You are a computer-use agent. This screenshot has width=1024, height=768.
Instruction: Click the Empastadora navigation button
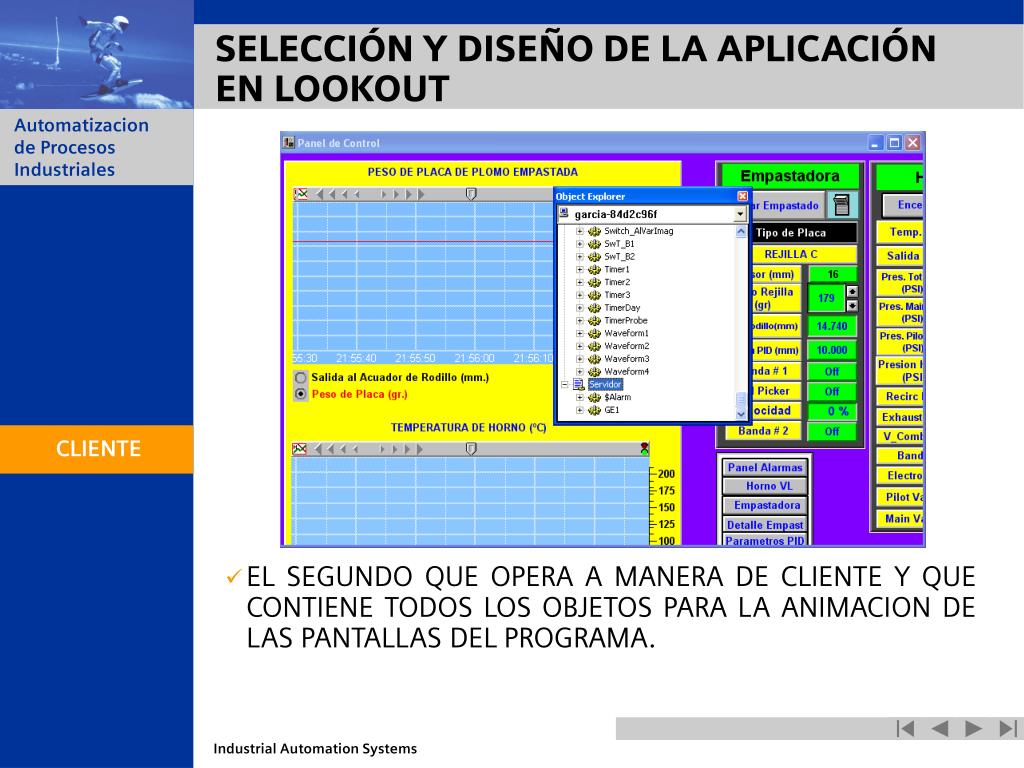[765, 505]
